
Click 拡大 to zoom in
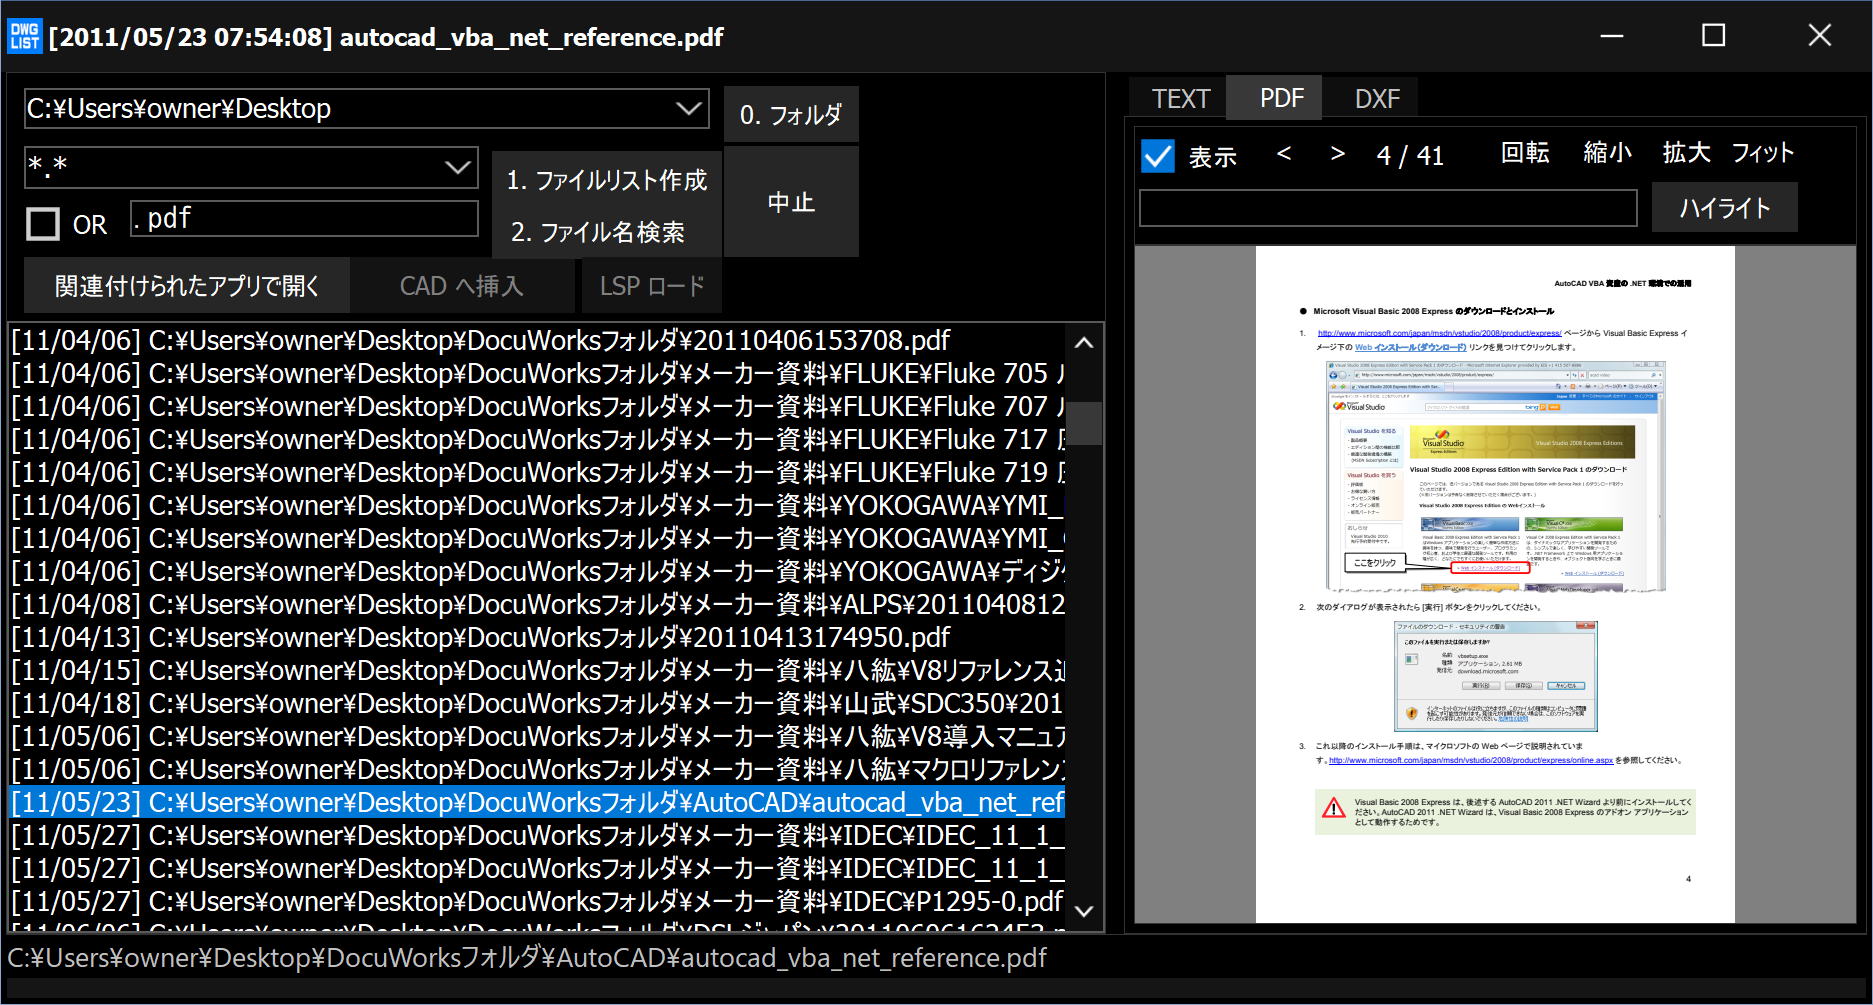coord(1686,153)
